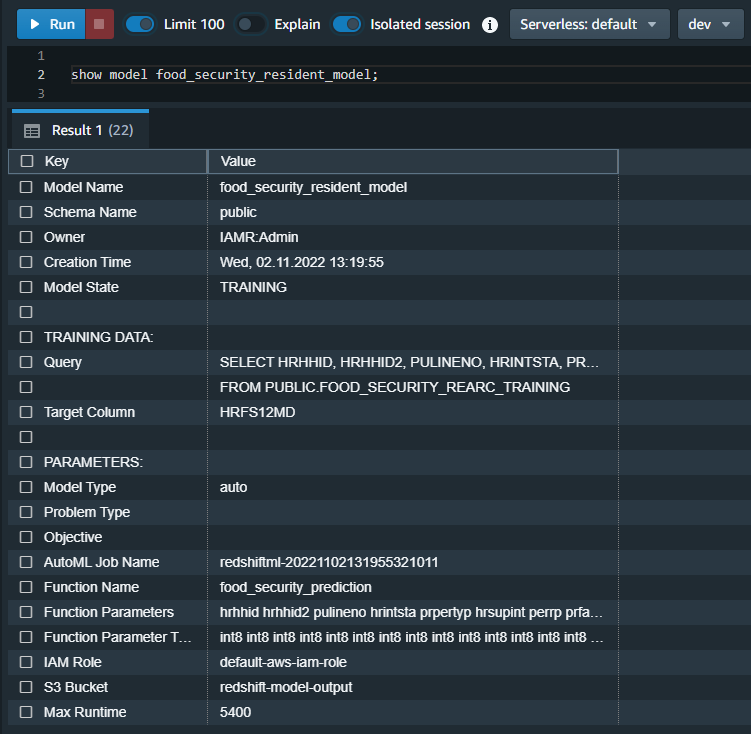This screenshot has height=734, width=751.
Task: Check the Model Type row checkbox
Action: pyautogui.click(x=26, y=487)
